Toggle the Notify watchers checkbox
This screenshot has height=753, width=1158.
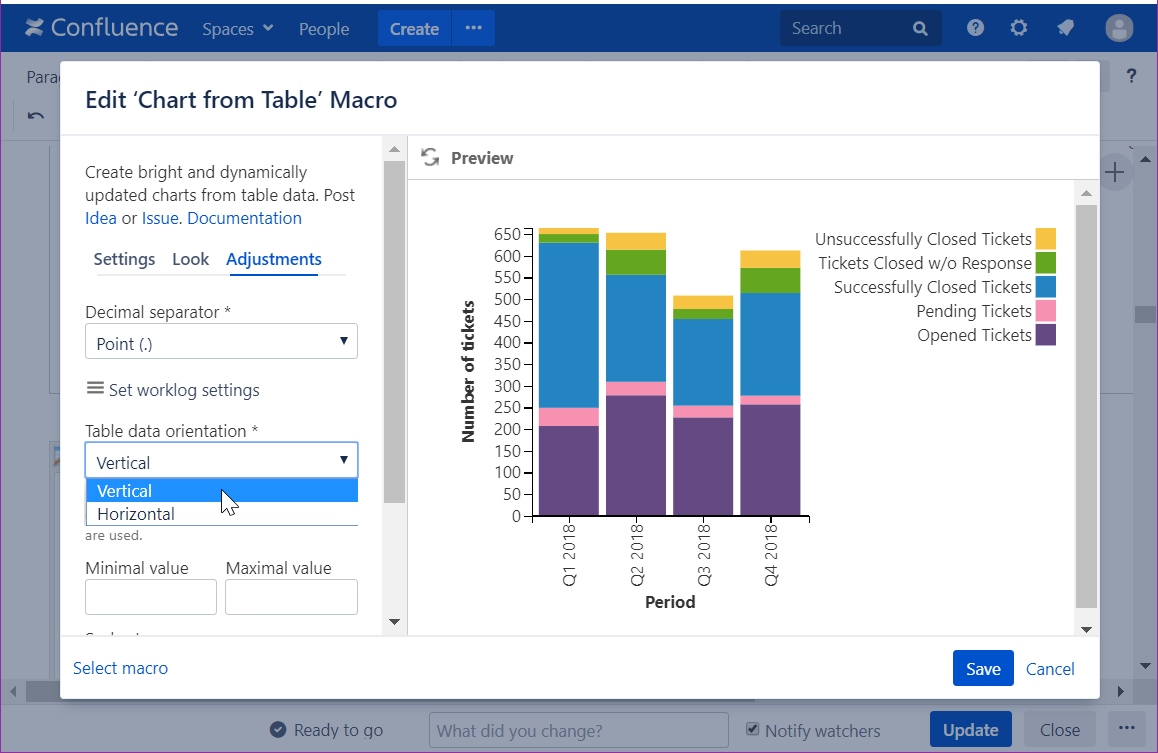coord(754,730)
